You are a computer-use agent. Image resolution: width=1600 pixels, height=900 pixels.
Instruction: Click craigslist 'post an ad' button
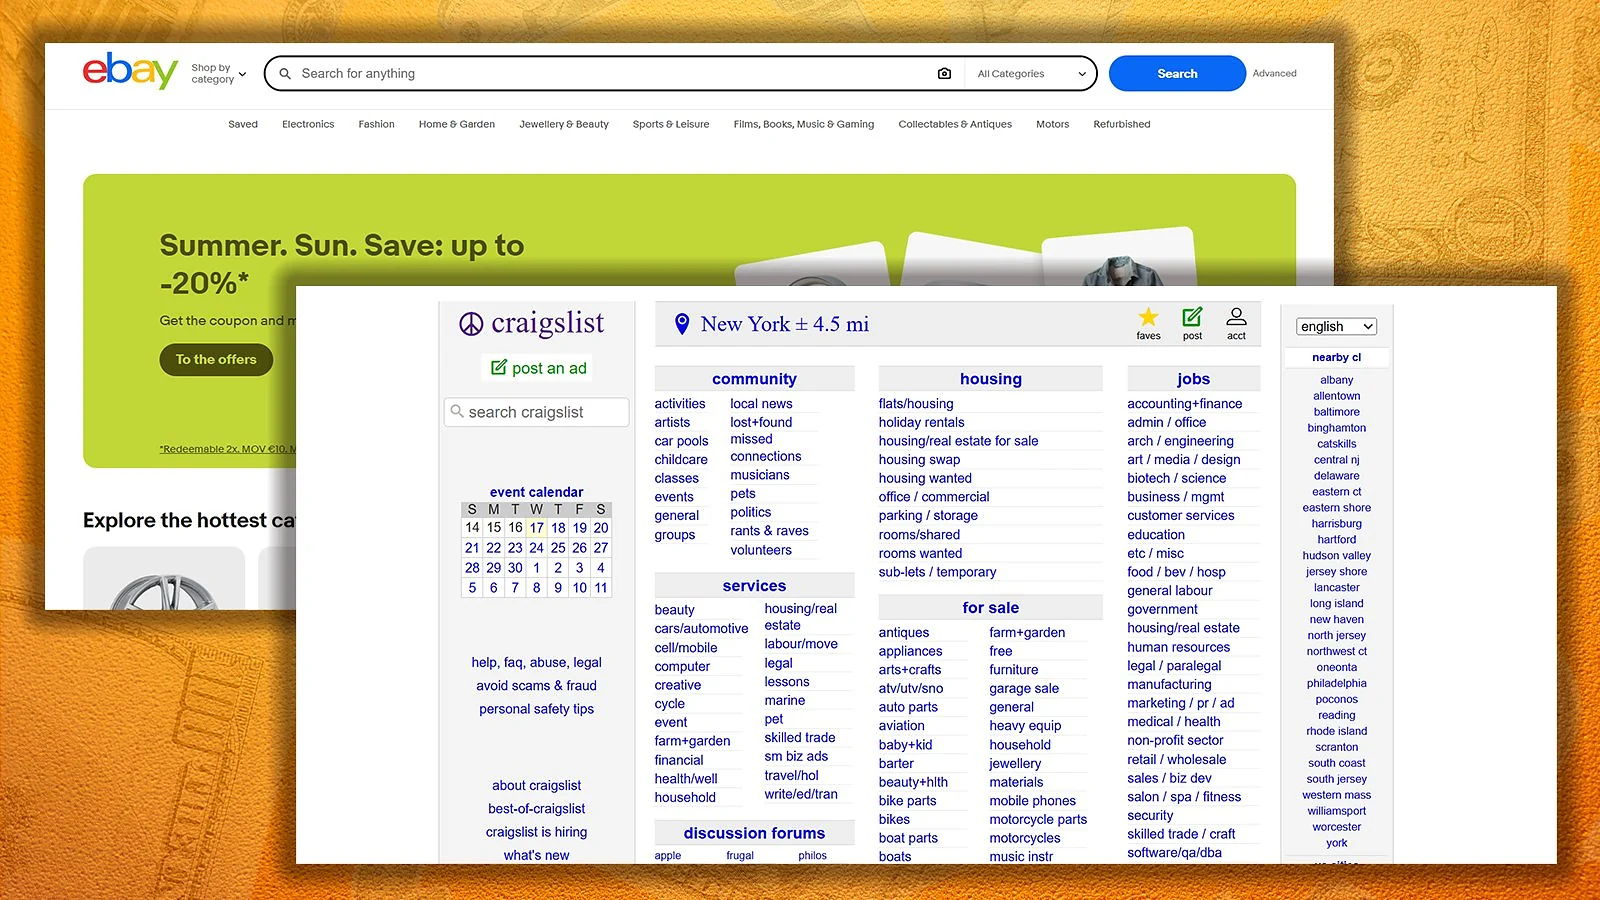pyautogui.click(x=538, y=368)
